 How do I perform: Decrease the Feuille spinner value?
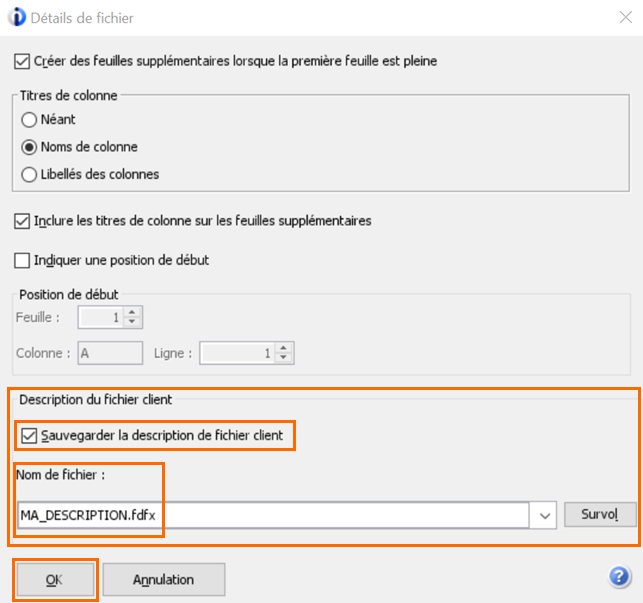coord(132,322)
